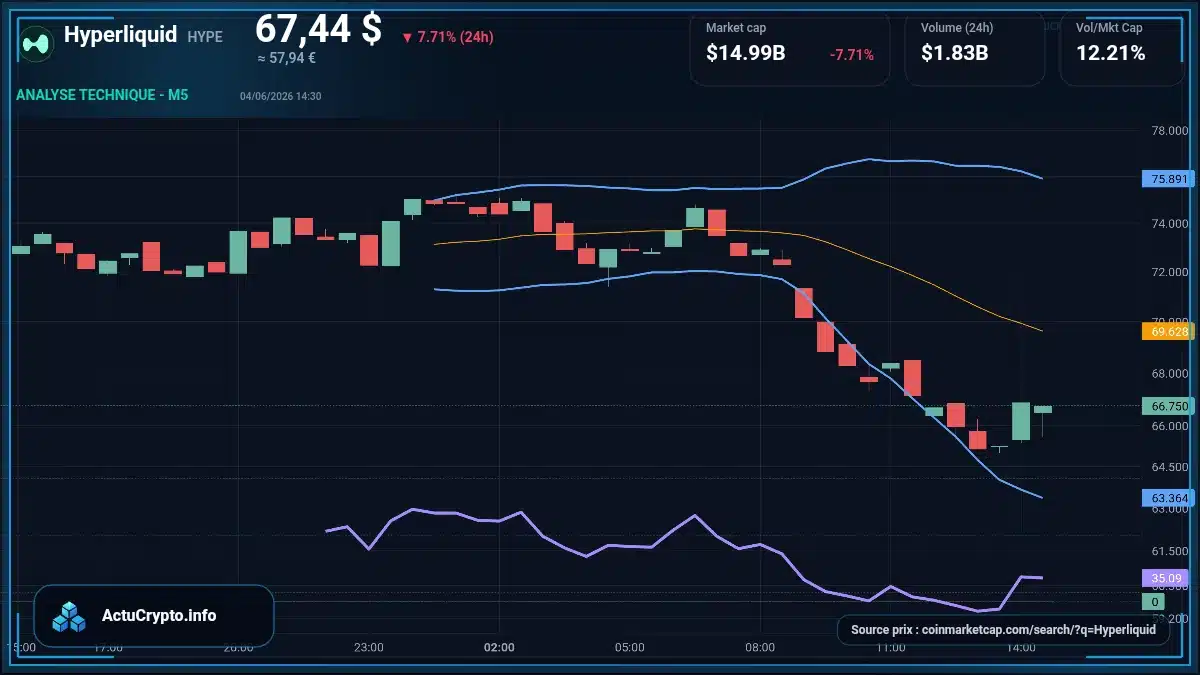Click the 11:00 time axis label
The width and height of the screenshot is (1200, 675).
[x=890, y=648]
